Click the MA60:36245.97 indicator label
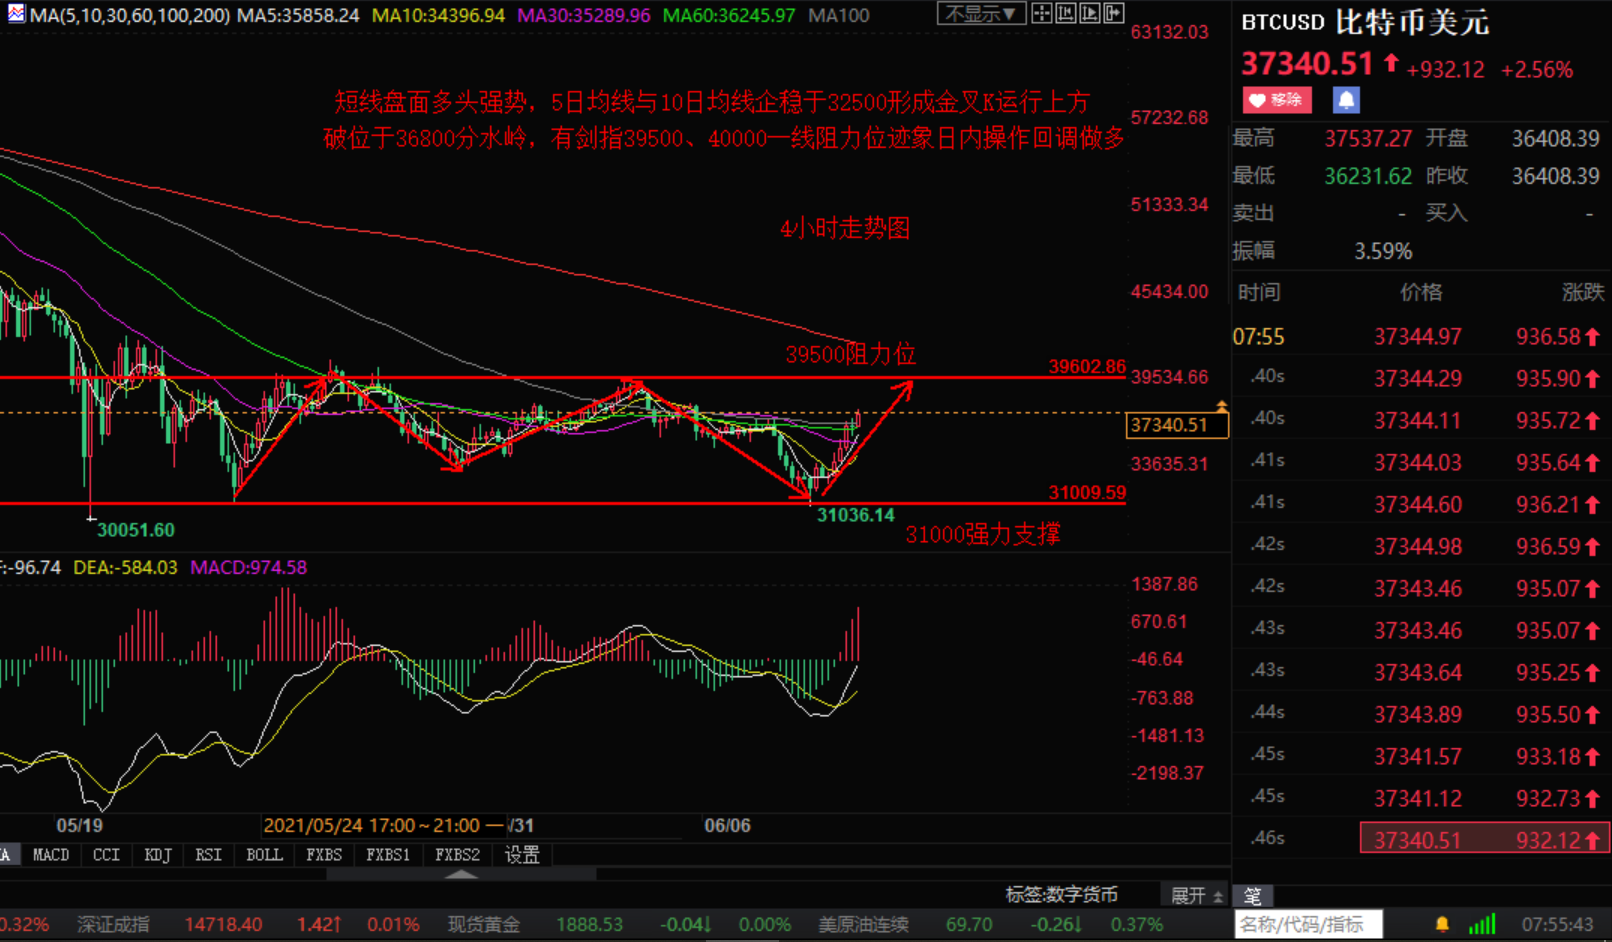 coord(729,15)
